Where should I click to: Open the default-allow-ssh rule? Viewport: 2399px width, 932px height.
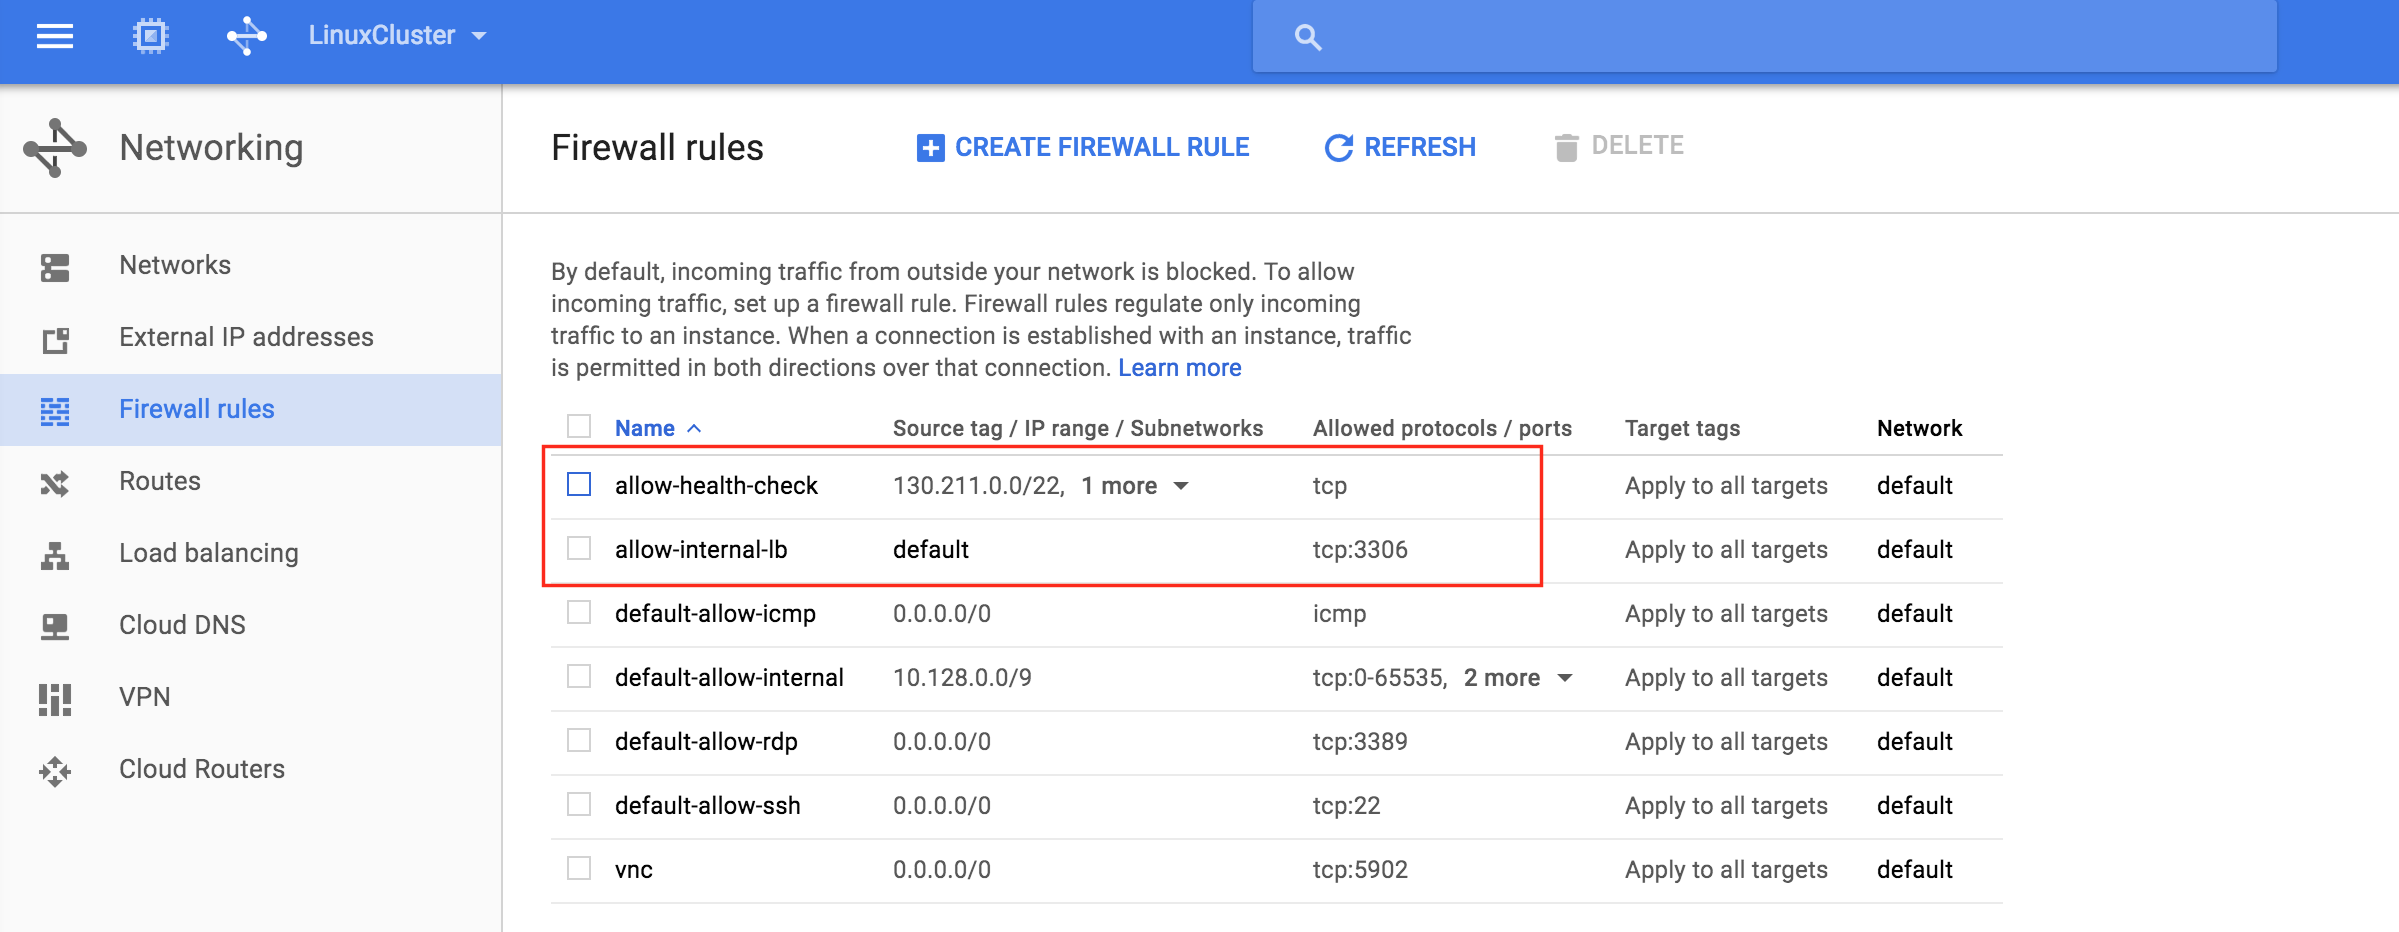click(x=707, y=806)
